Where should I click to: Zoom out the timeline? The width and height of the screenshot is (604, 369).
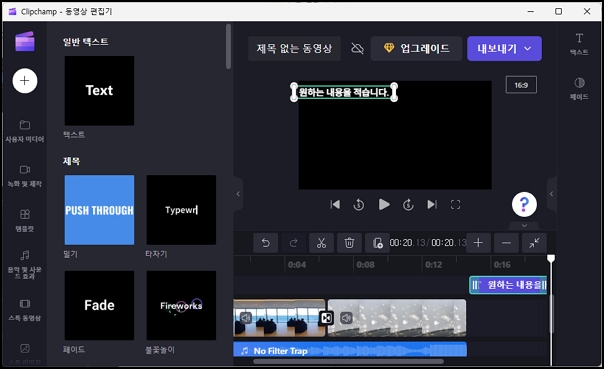pos(506,243)
